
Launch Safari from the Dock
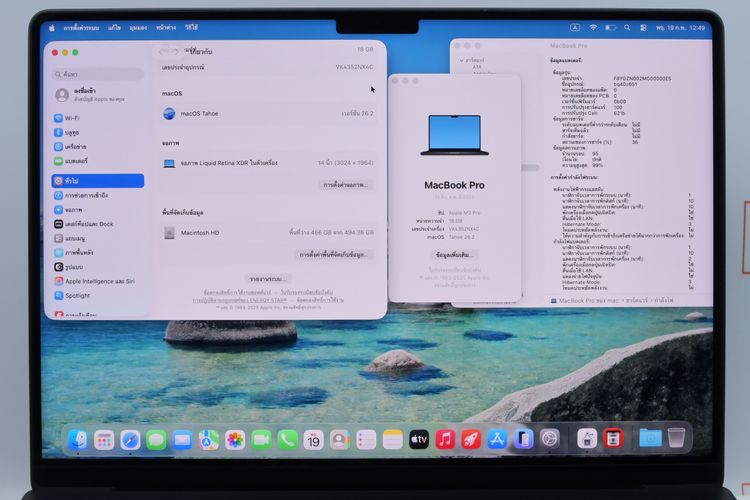point(130,439)
